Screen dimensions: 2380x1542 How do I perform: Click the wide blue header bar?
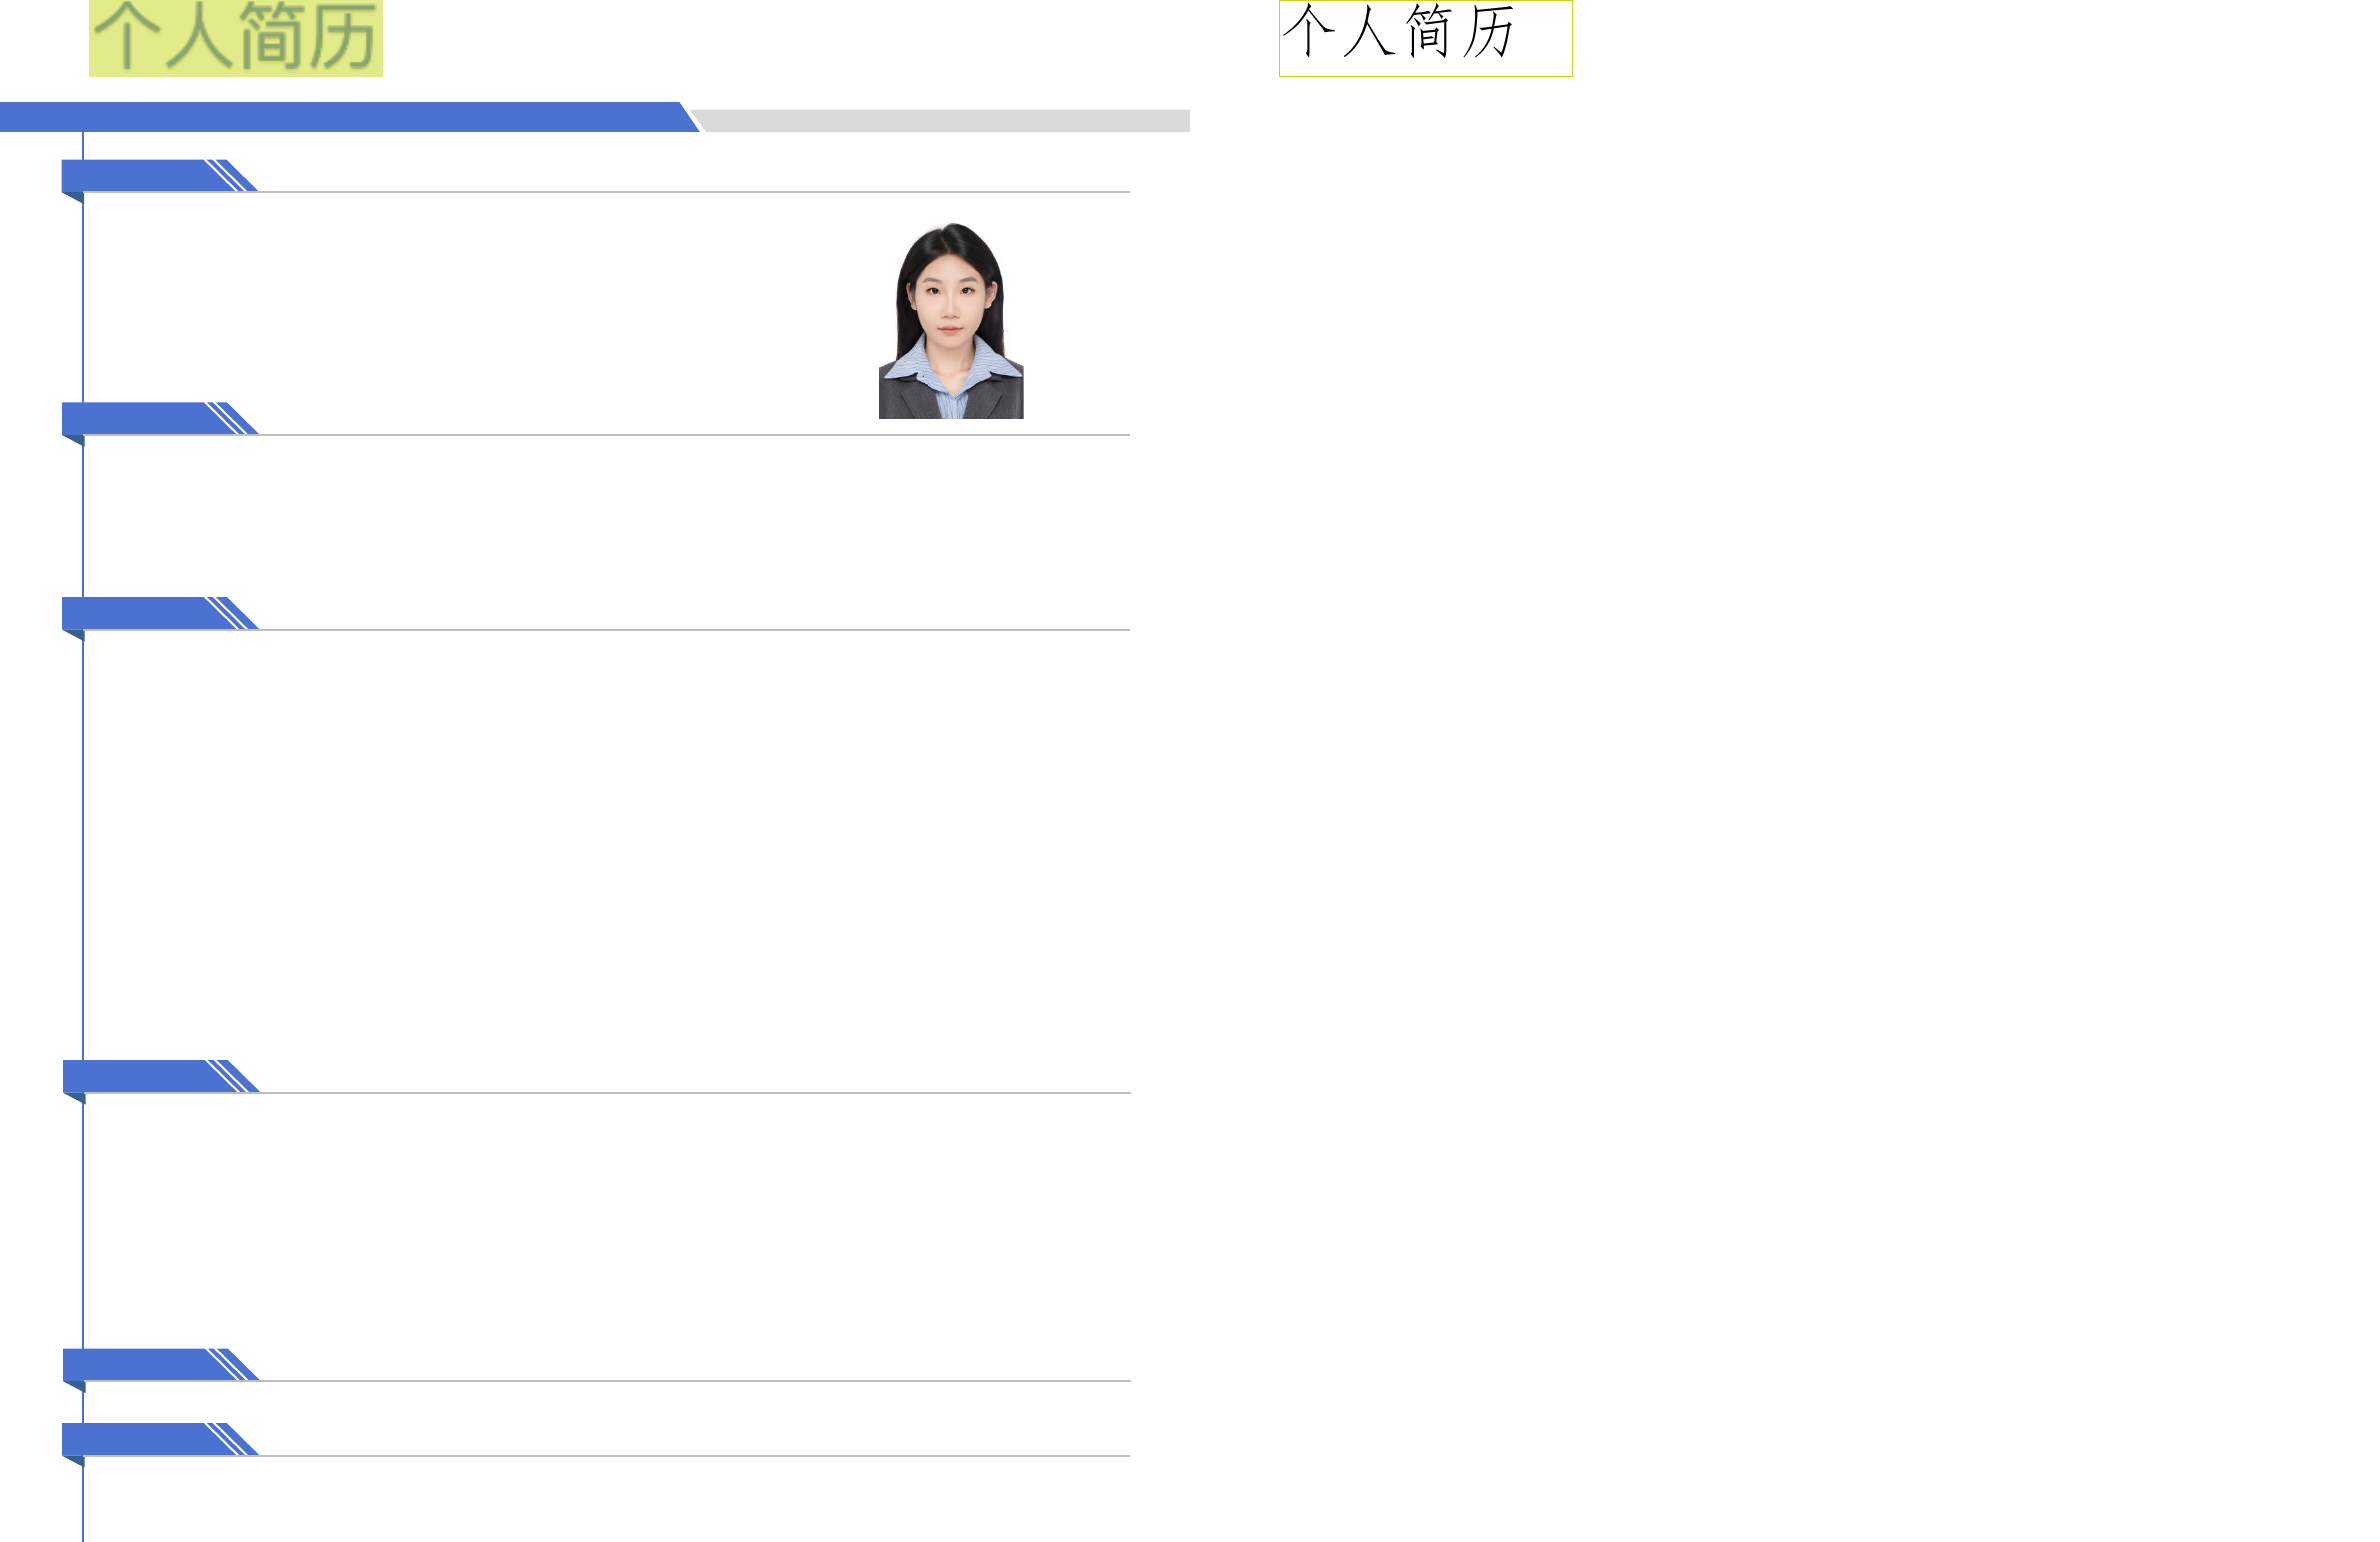[340, 117]
